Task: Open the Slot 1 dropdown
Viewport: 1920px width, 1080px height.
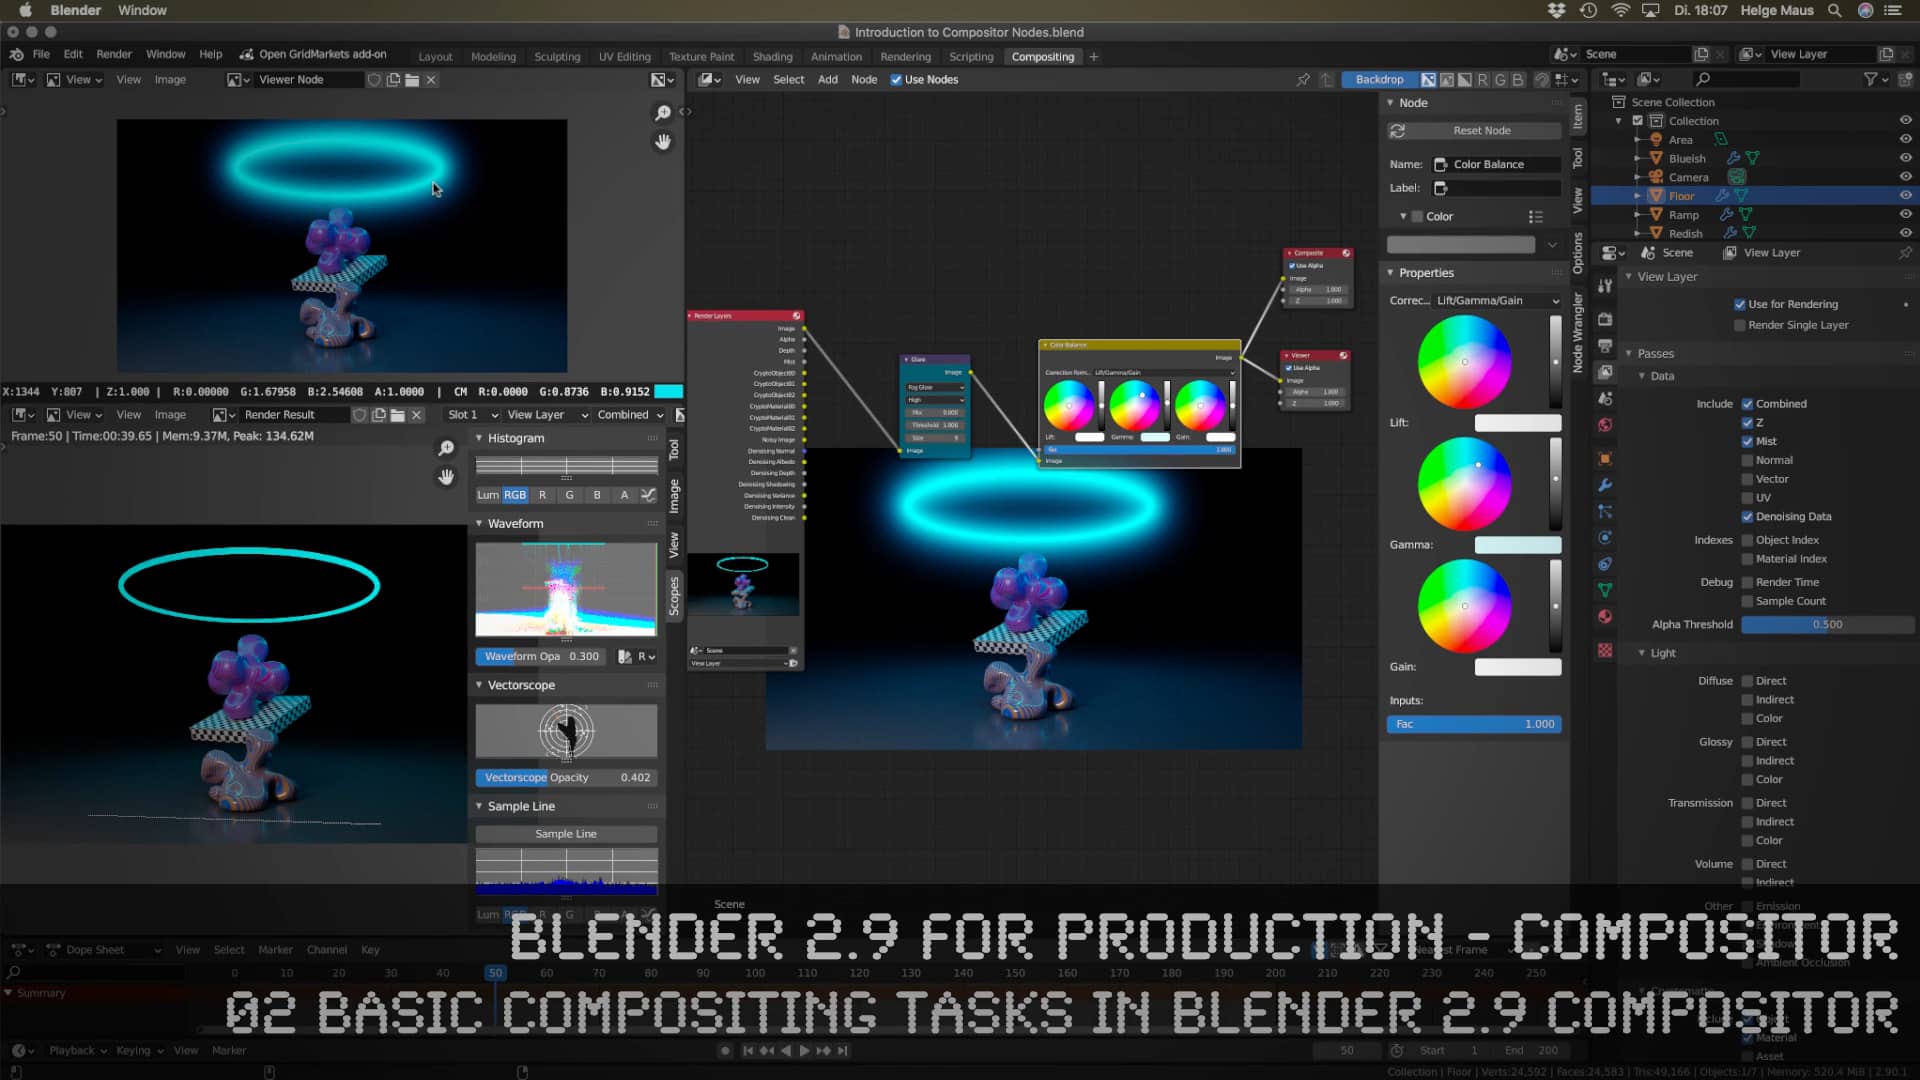Action: (x=470, y=414)
